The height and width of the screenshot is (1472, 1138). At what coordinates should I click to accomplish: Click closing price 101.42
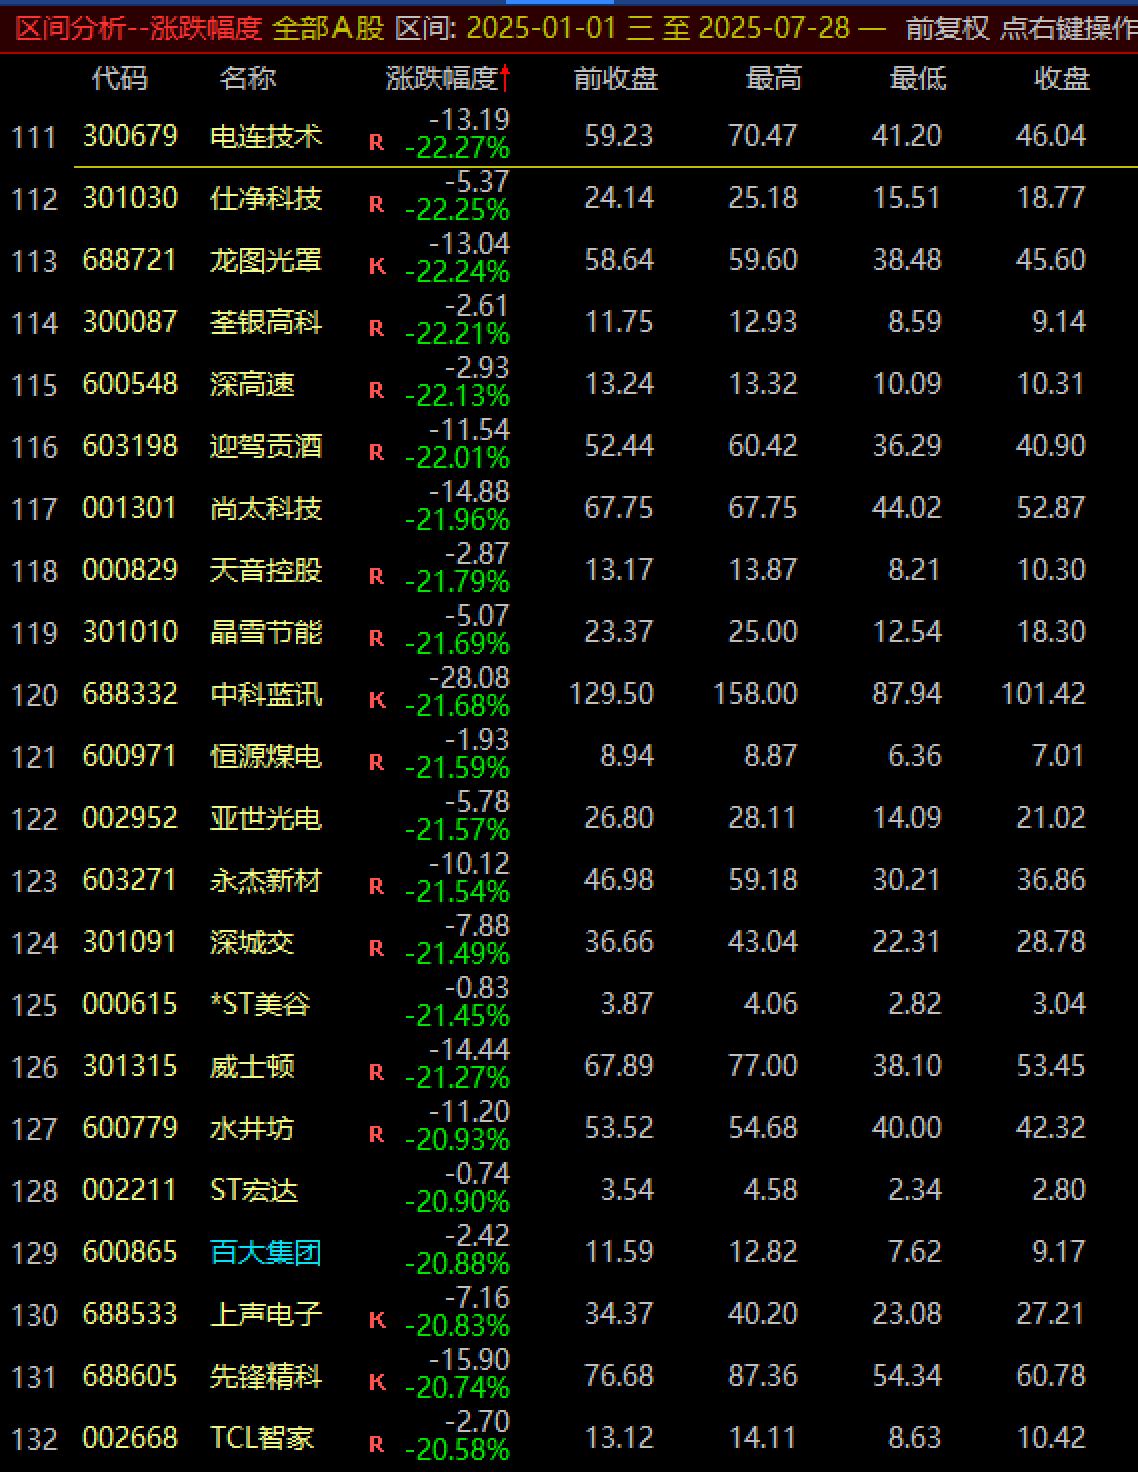1044,693
